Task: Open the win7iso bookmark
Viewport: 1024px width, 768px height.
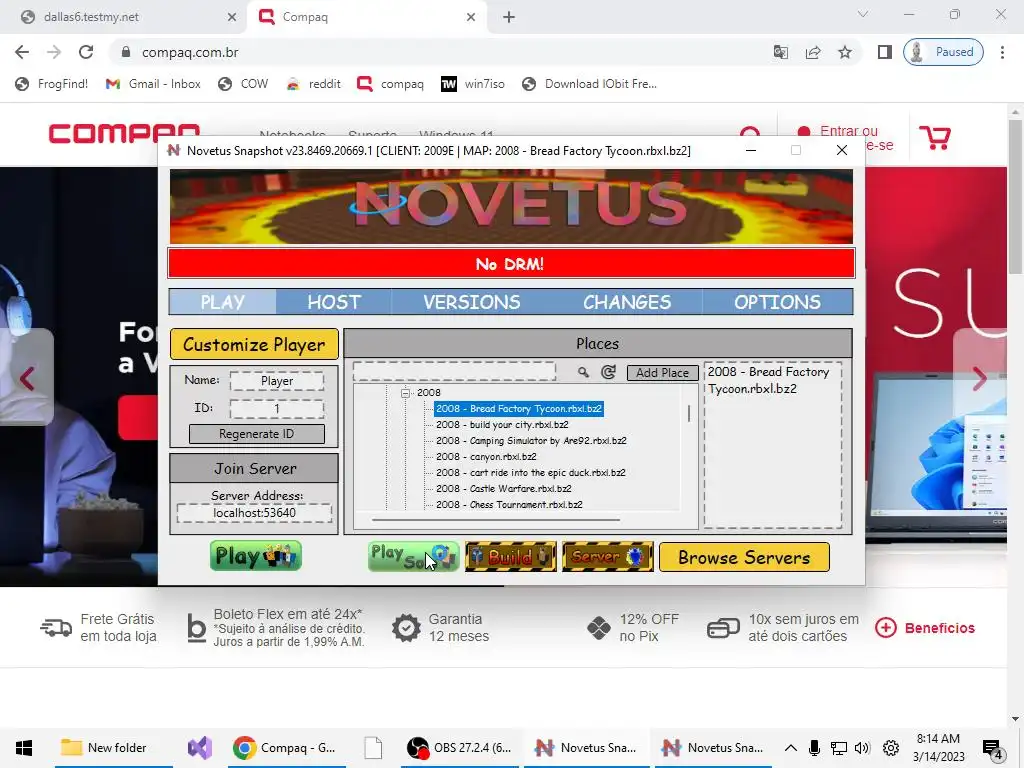Action: [473, 84]
